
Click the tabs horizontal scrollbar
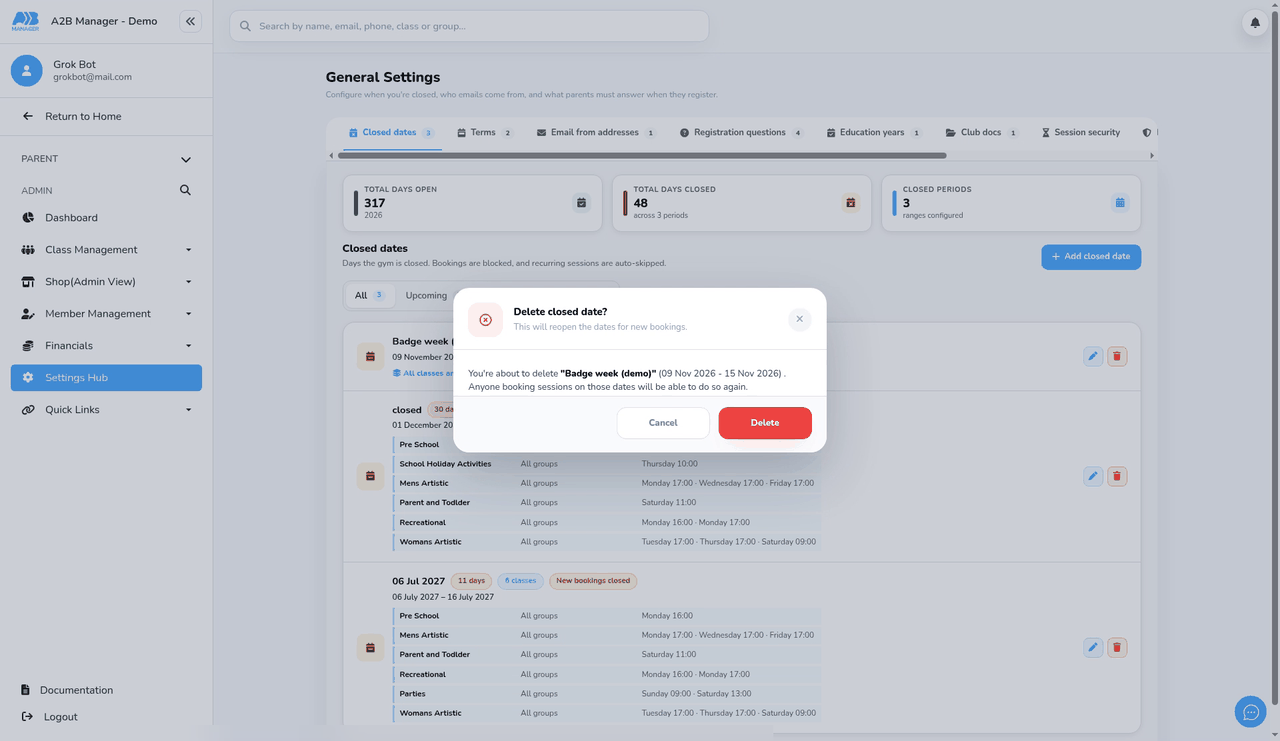[642, 155]
